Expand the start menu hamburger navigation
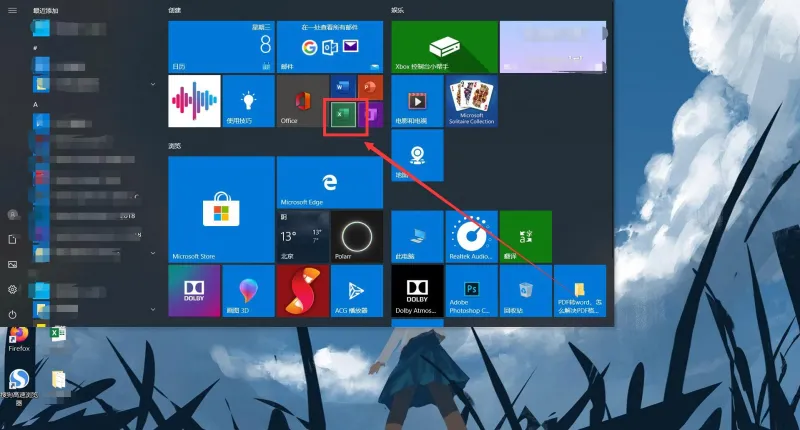This screenshot has width=800, height=430. (12, 10)
